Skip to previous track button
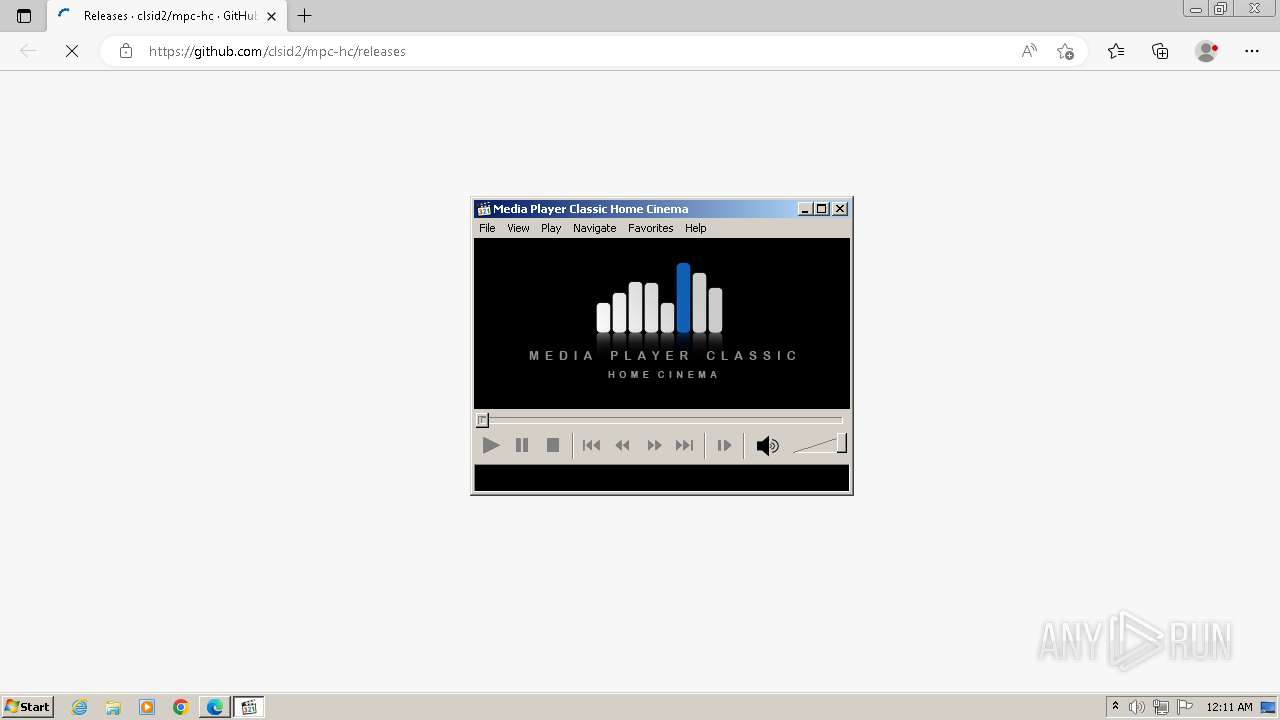 [x=591, y=445]
